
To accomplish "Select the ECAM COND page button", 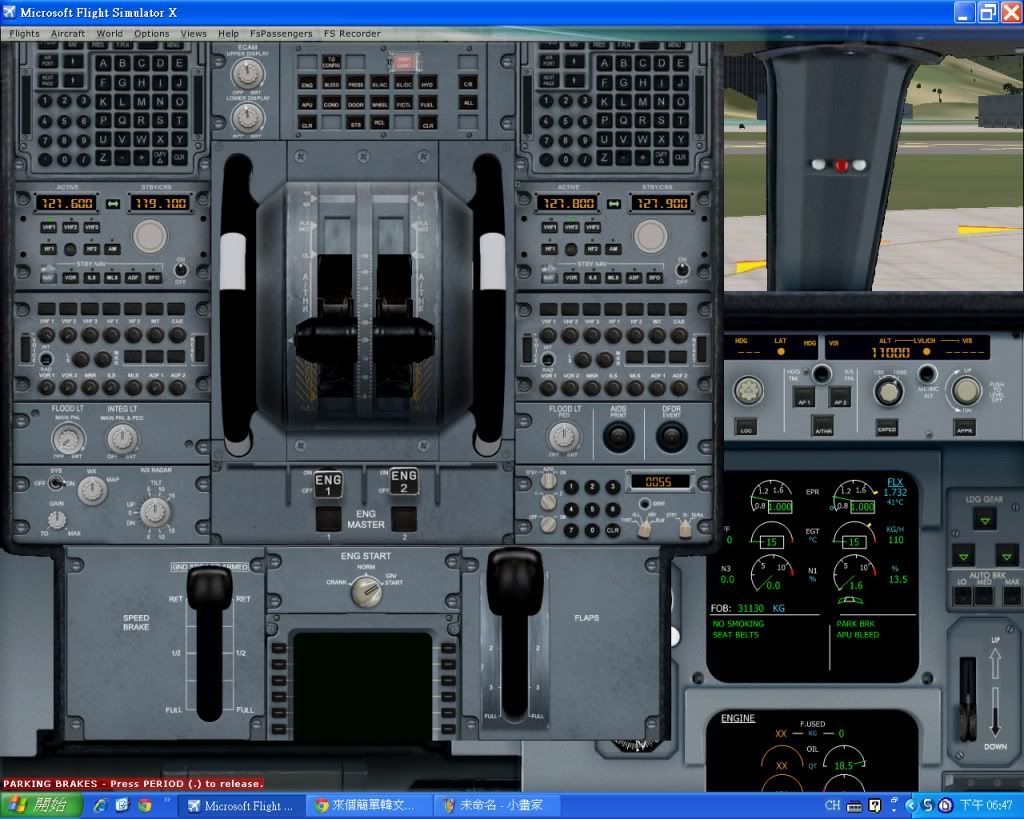I will (x=331, y=104).
